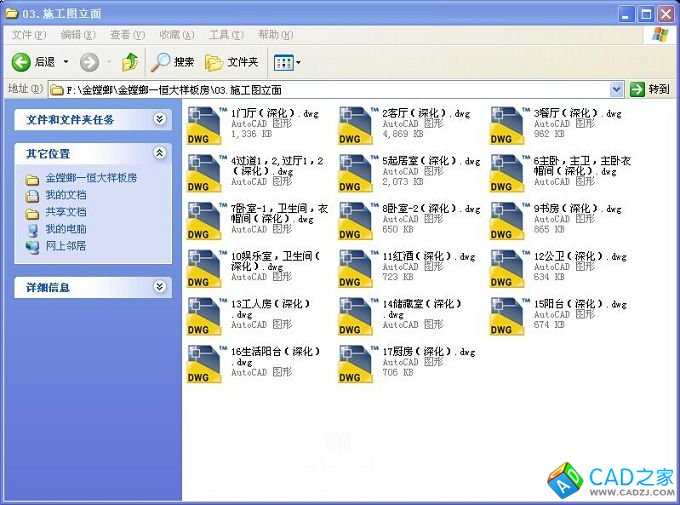Click the 转到 (Go) button
The height and width of the screenshot is (505, 680).
(650, 89)
